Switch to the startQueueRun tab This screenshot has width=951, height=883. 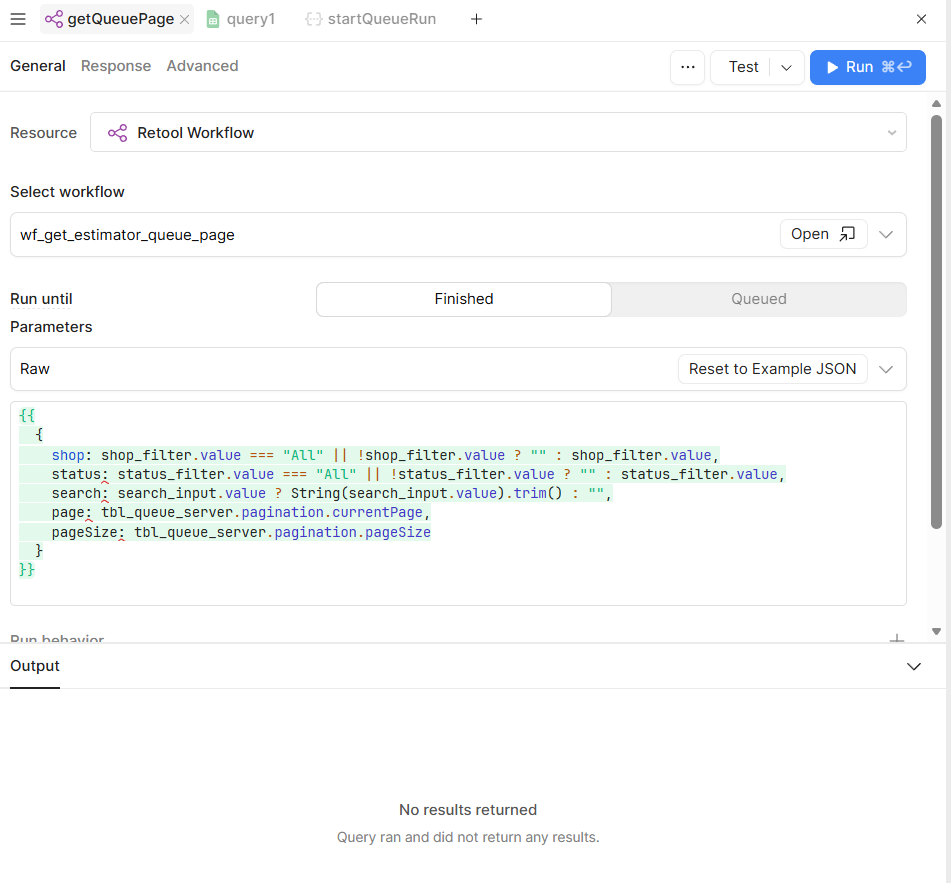(x=371, y=19)
